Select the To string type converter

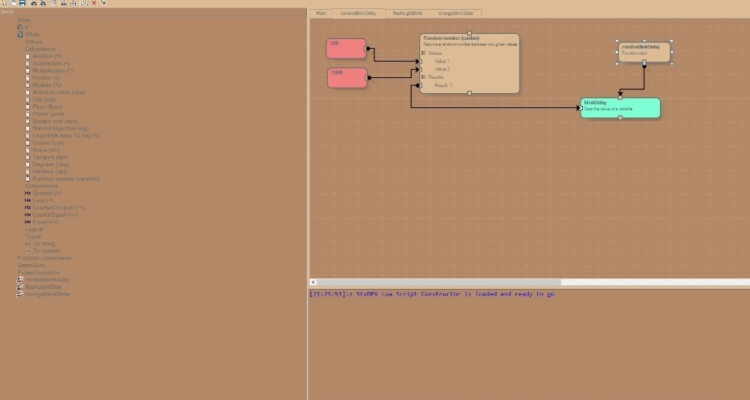coord(44,244)
